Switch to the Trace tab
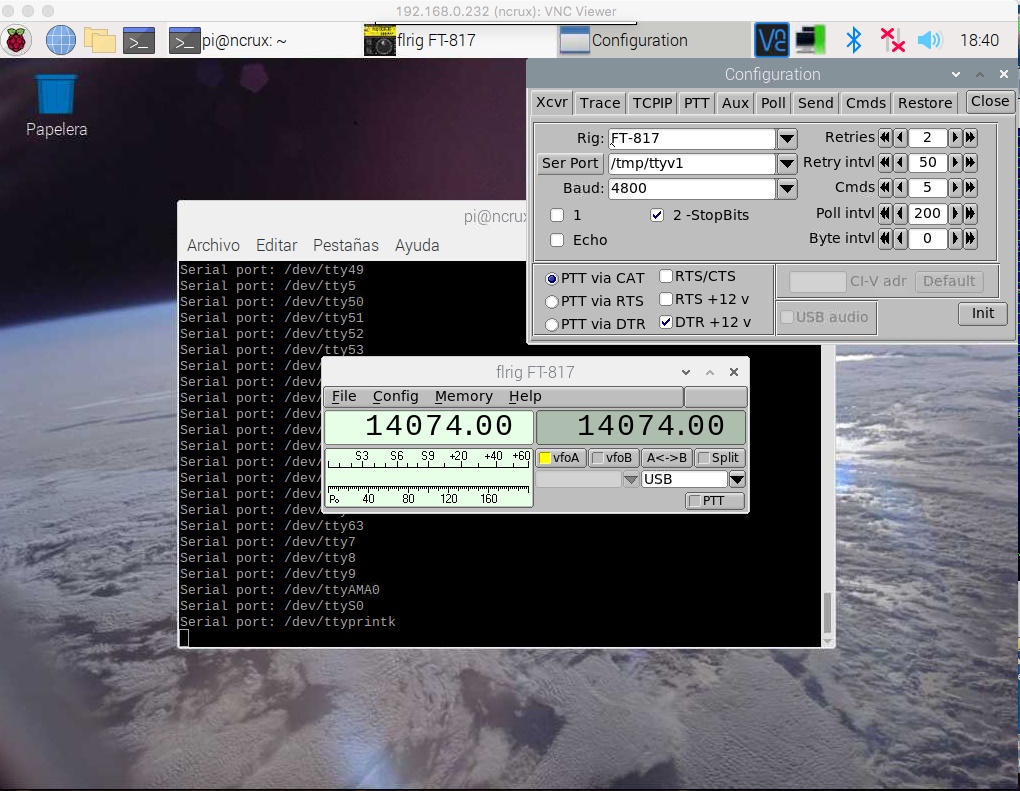 click(x=600, y=103)
